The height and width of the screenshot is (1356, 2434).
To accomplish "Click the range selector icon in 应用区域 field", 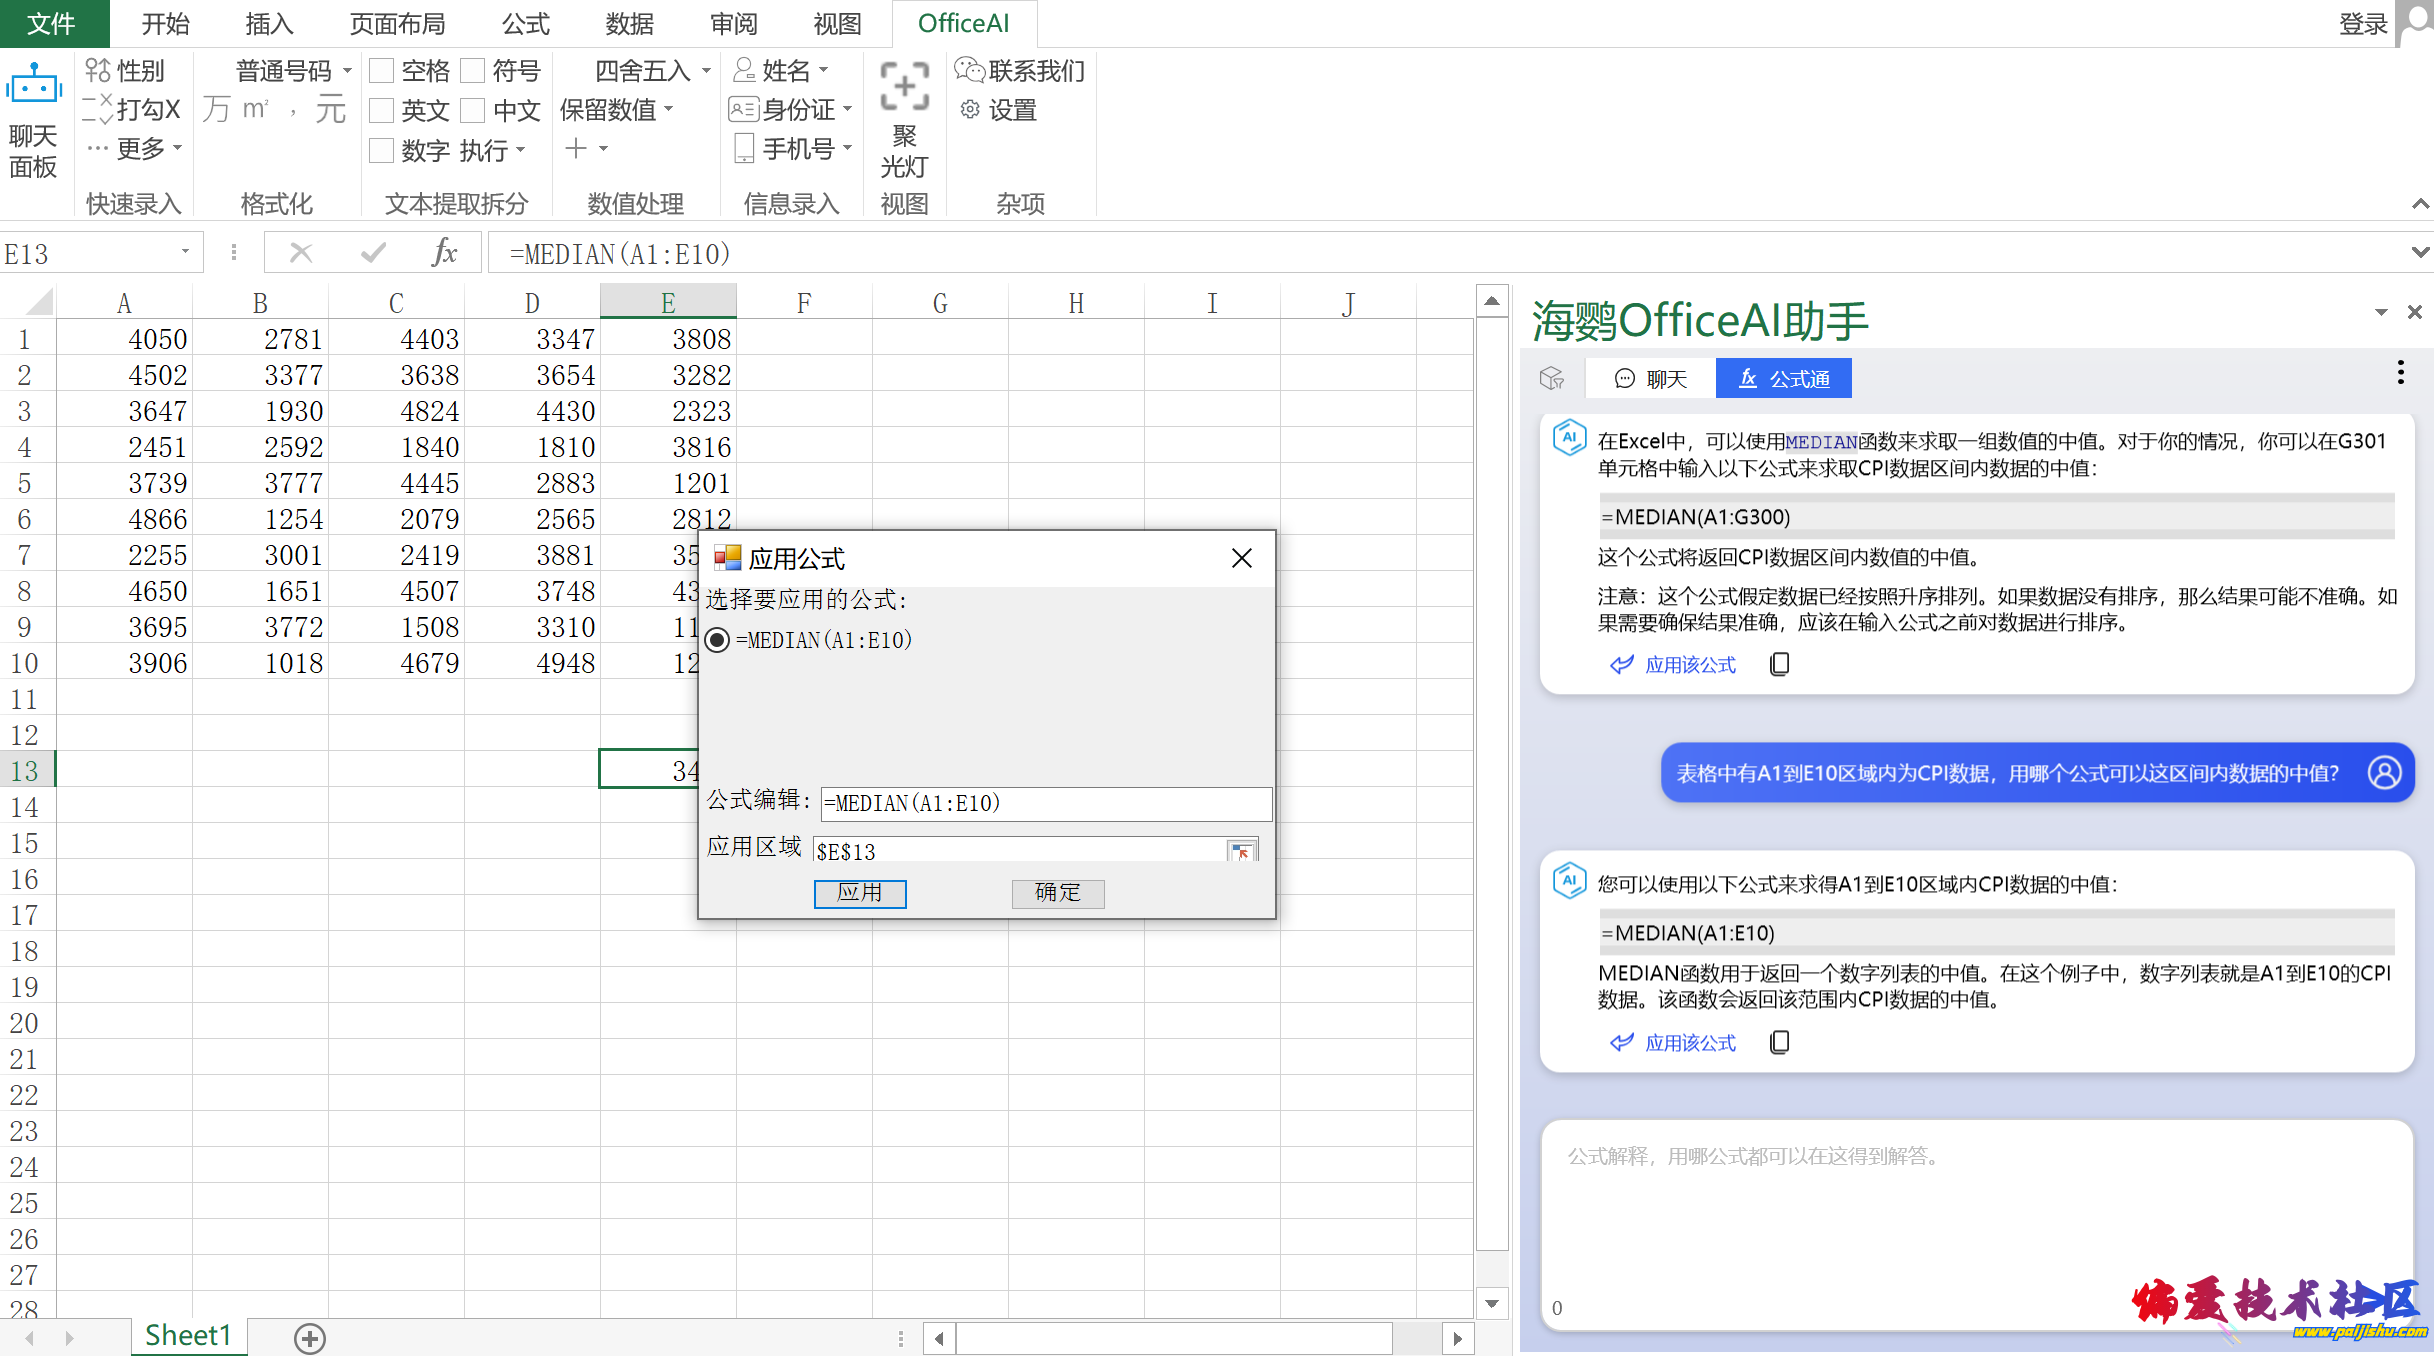I will click(x=1241, y=851).
